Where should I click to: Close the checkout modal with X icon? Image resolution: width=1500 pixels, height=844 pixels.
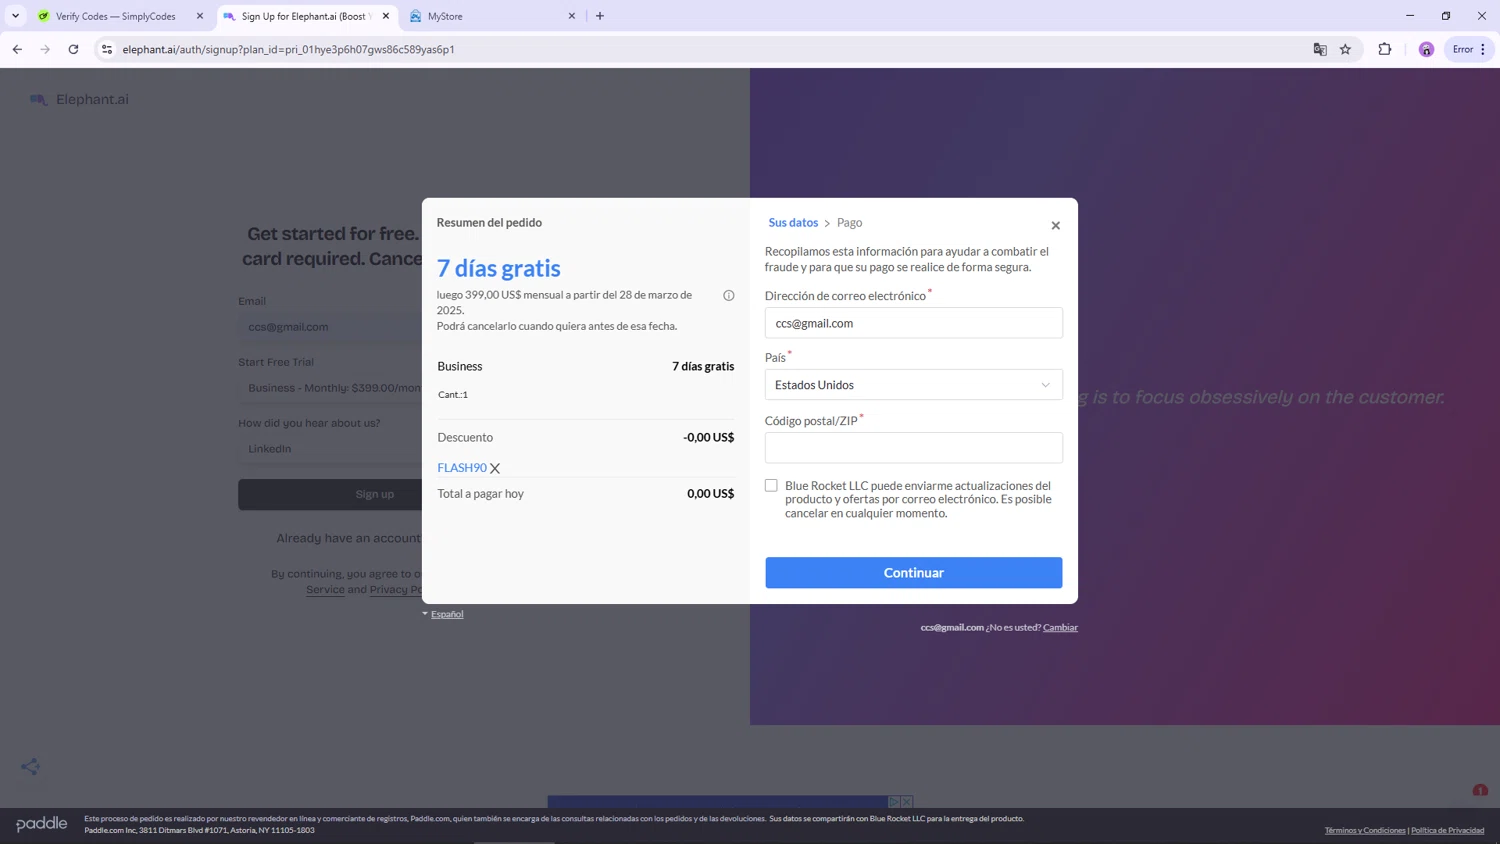pyautogui.click(x=1055, y=226)
